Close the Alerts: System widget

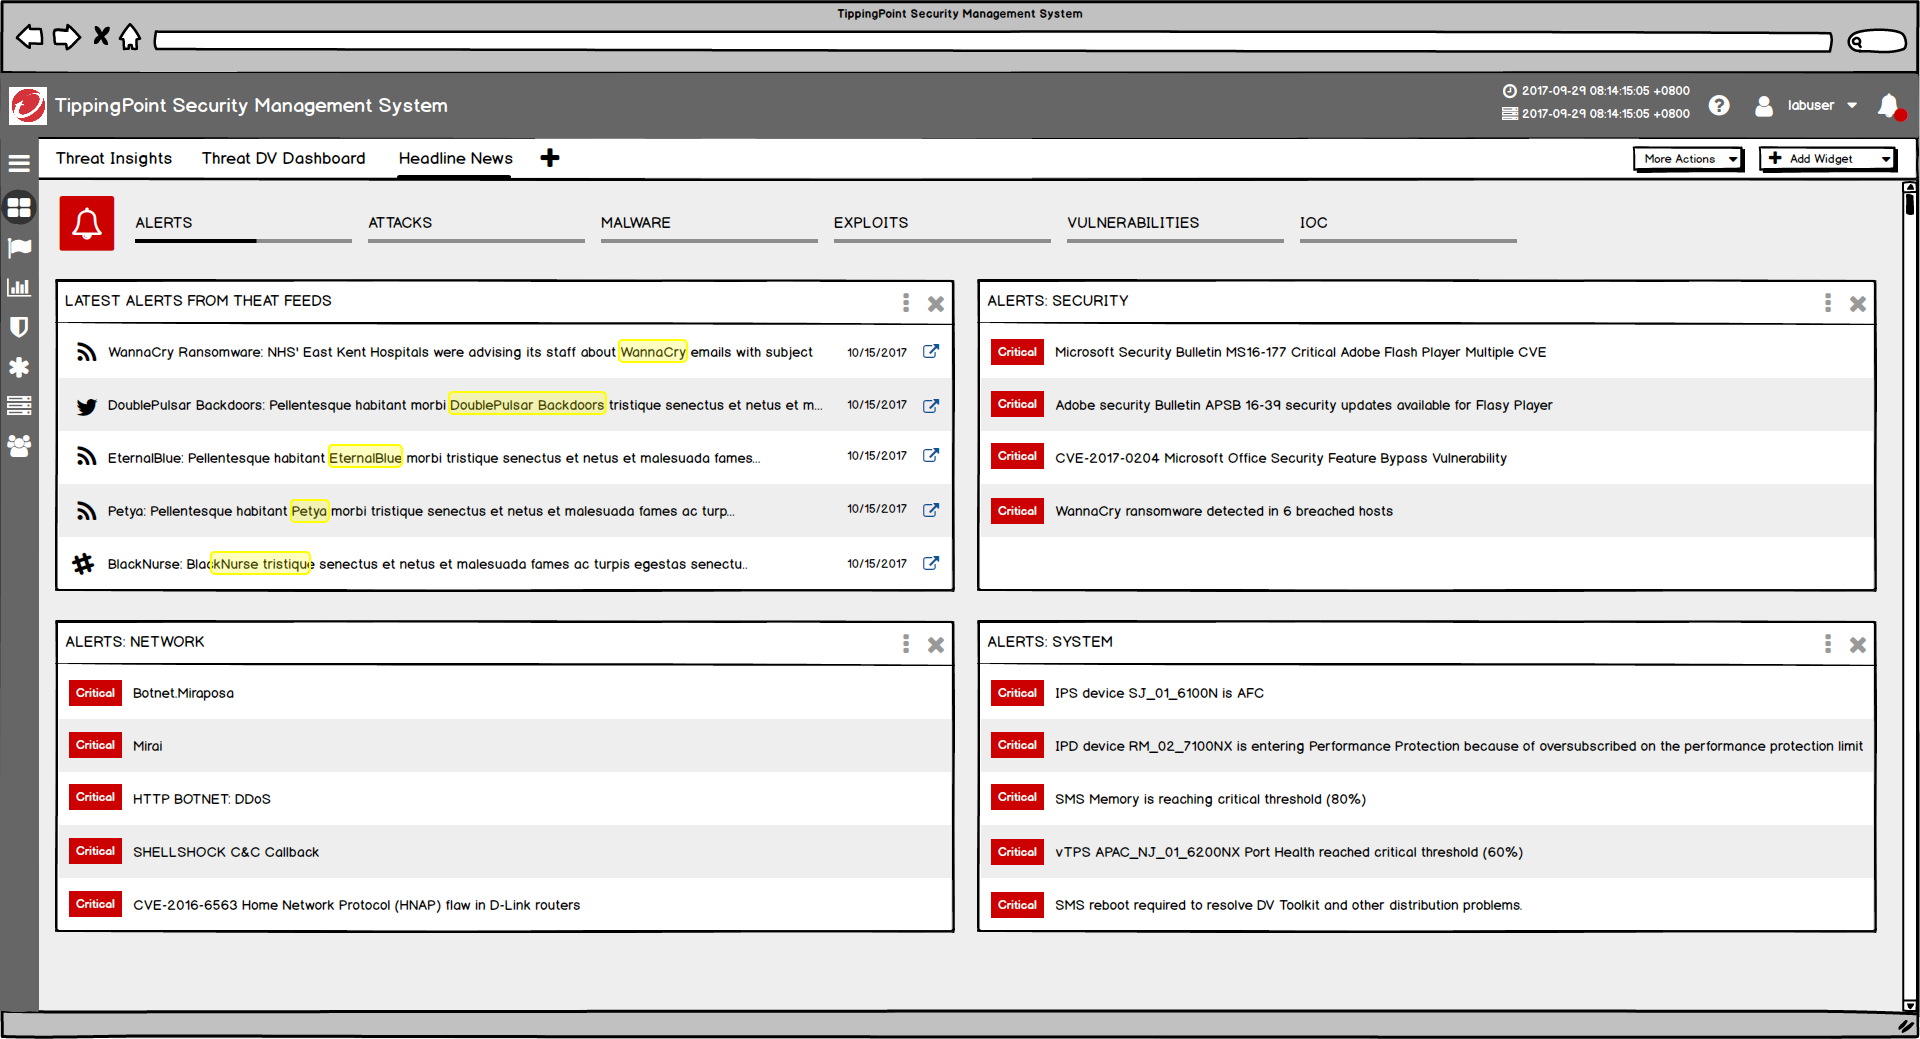pyautogui.click(x=1858, y=645)
